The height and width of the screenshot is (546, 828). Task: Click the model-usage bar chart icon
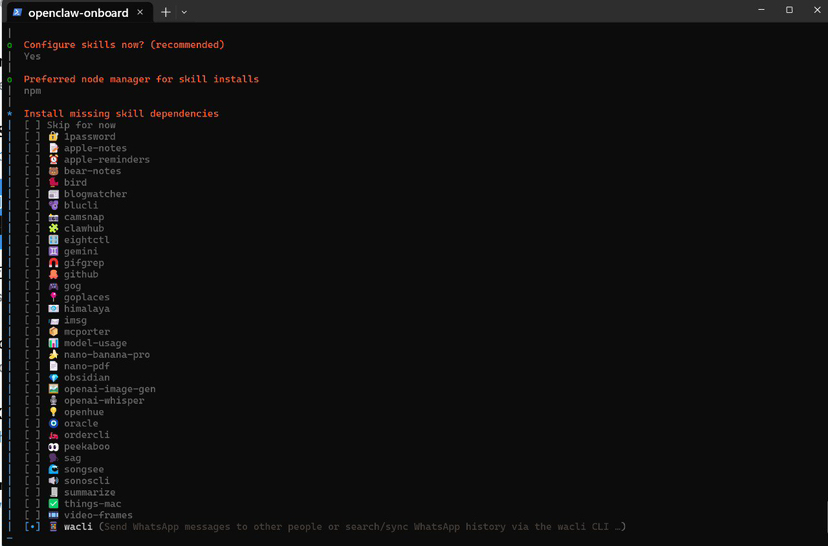coord(53,343)
